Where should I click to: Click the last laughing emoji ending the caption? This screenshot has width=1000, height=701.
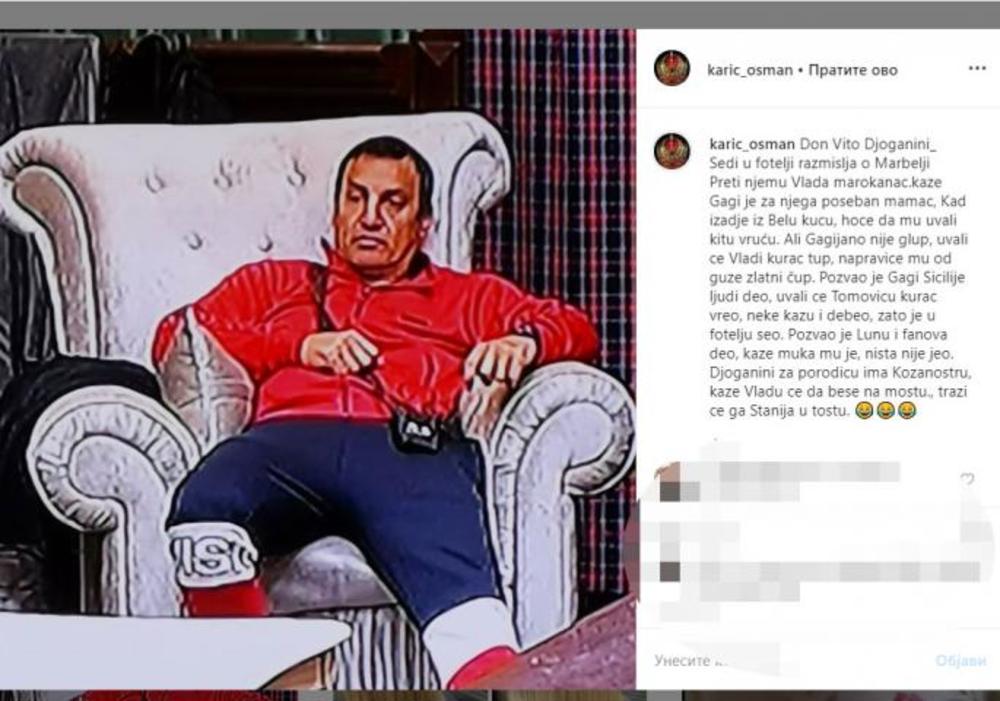pos(906,411)
